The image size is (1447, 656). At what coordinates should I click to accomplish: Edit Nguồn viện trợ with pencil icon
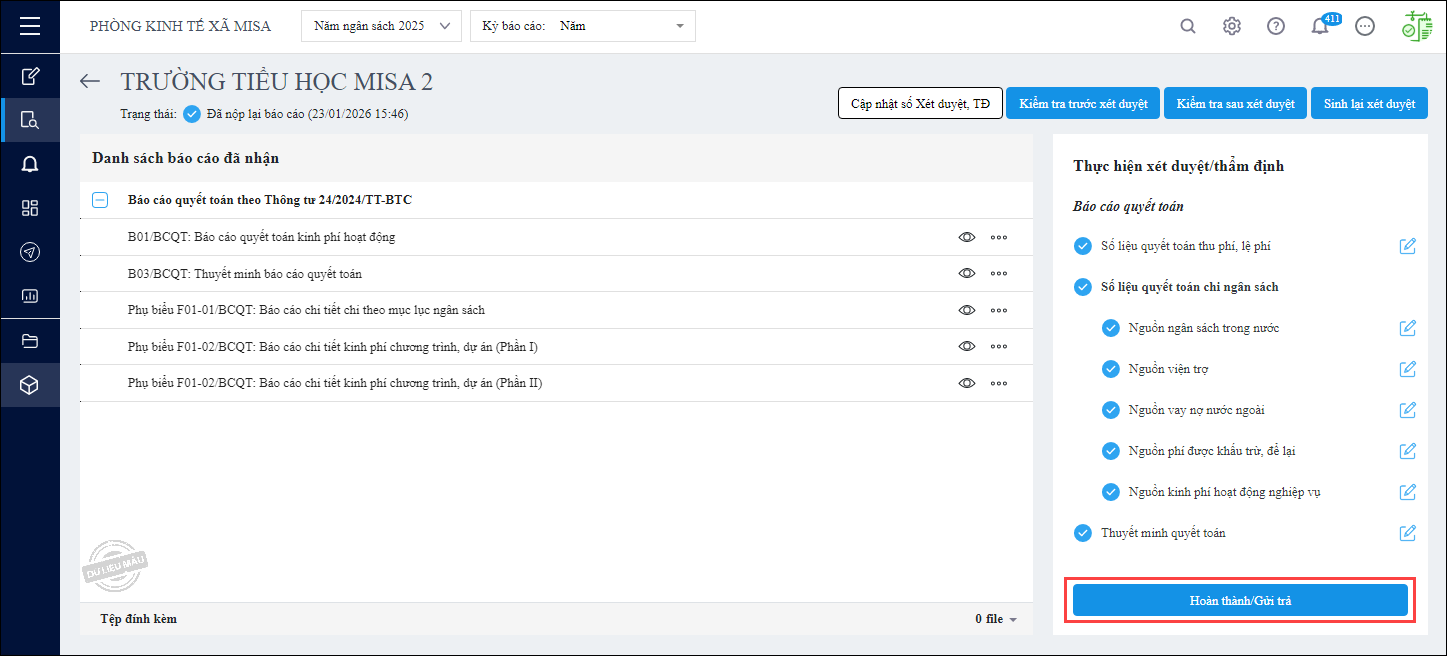tap(1408, 369)
